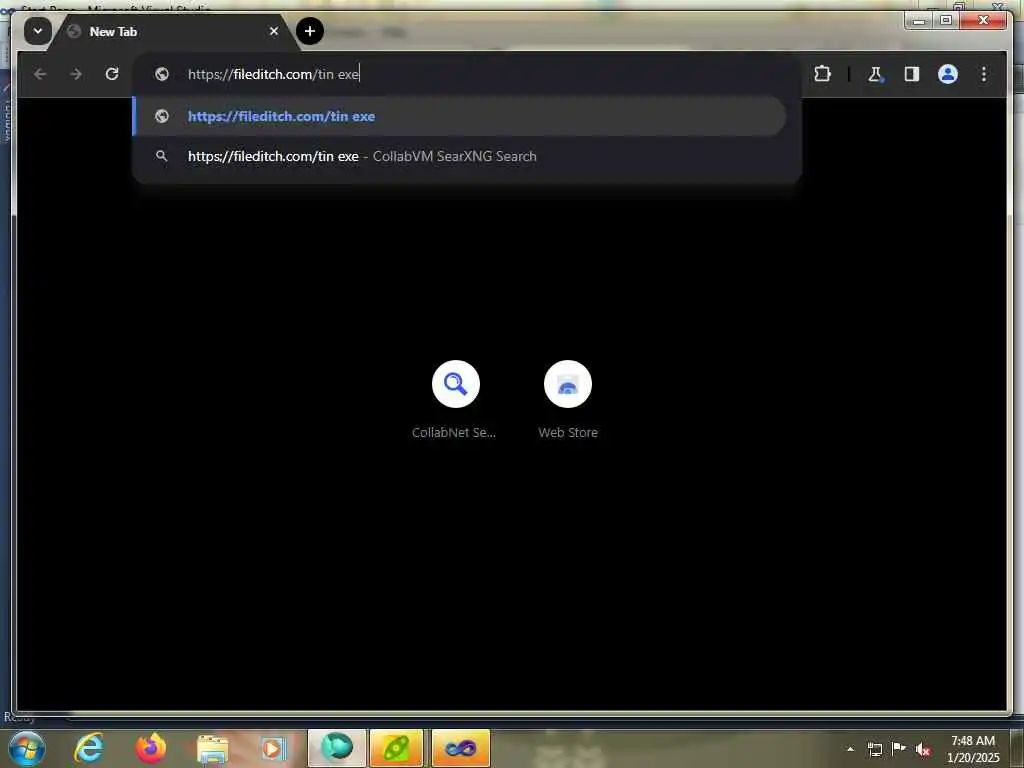Open the network tray icon
Viewport: 1024px width, 768px height.
coord(875,749)
